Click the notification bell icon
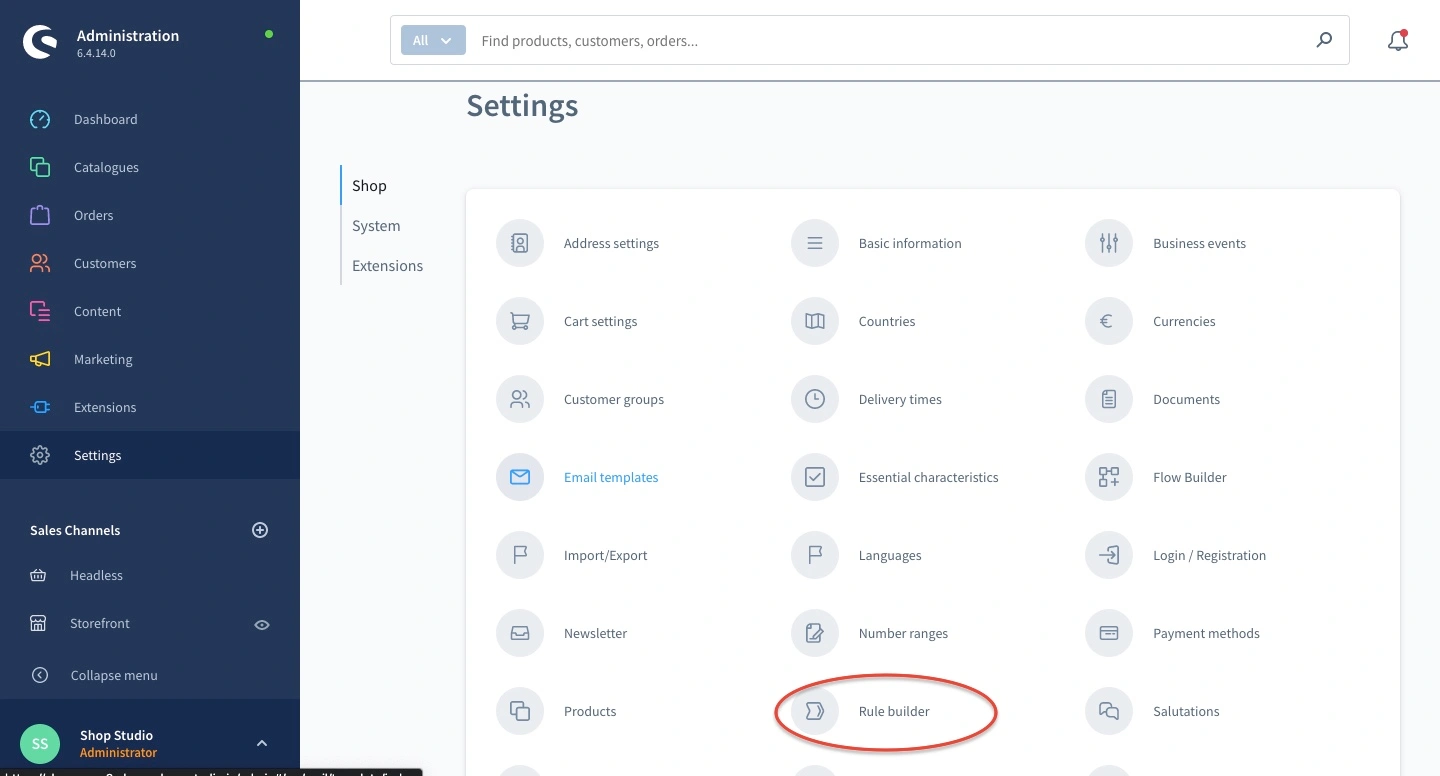This screenshot has width=1440, height=776. point(1397,41)
